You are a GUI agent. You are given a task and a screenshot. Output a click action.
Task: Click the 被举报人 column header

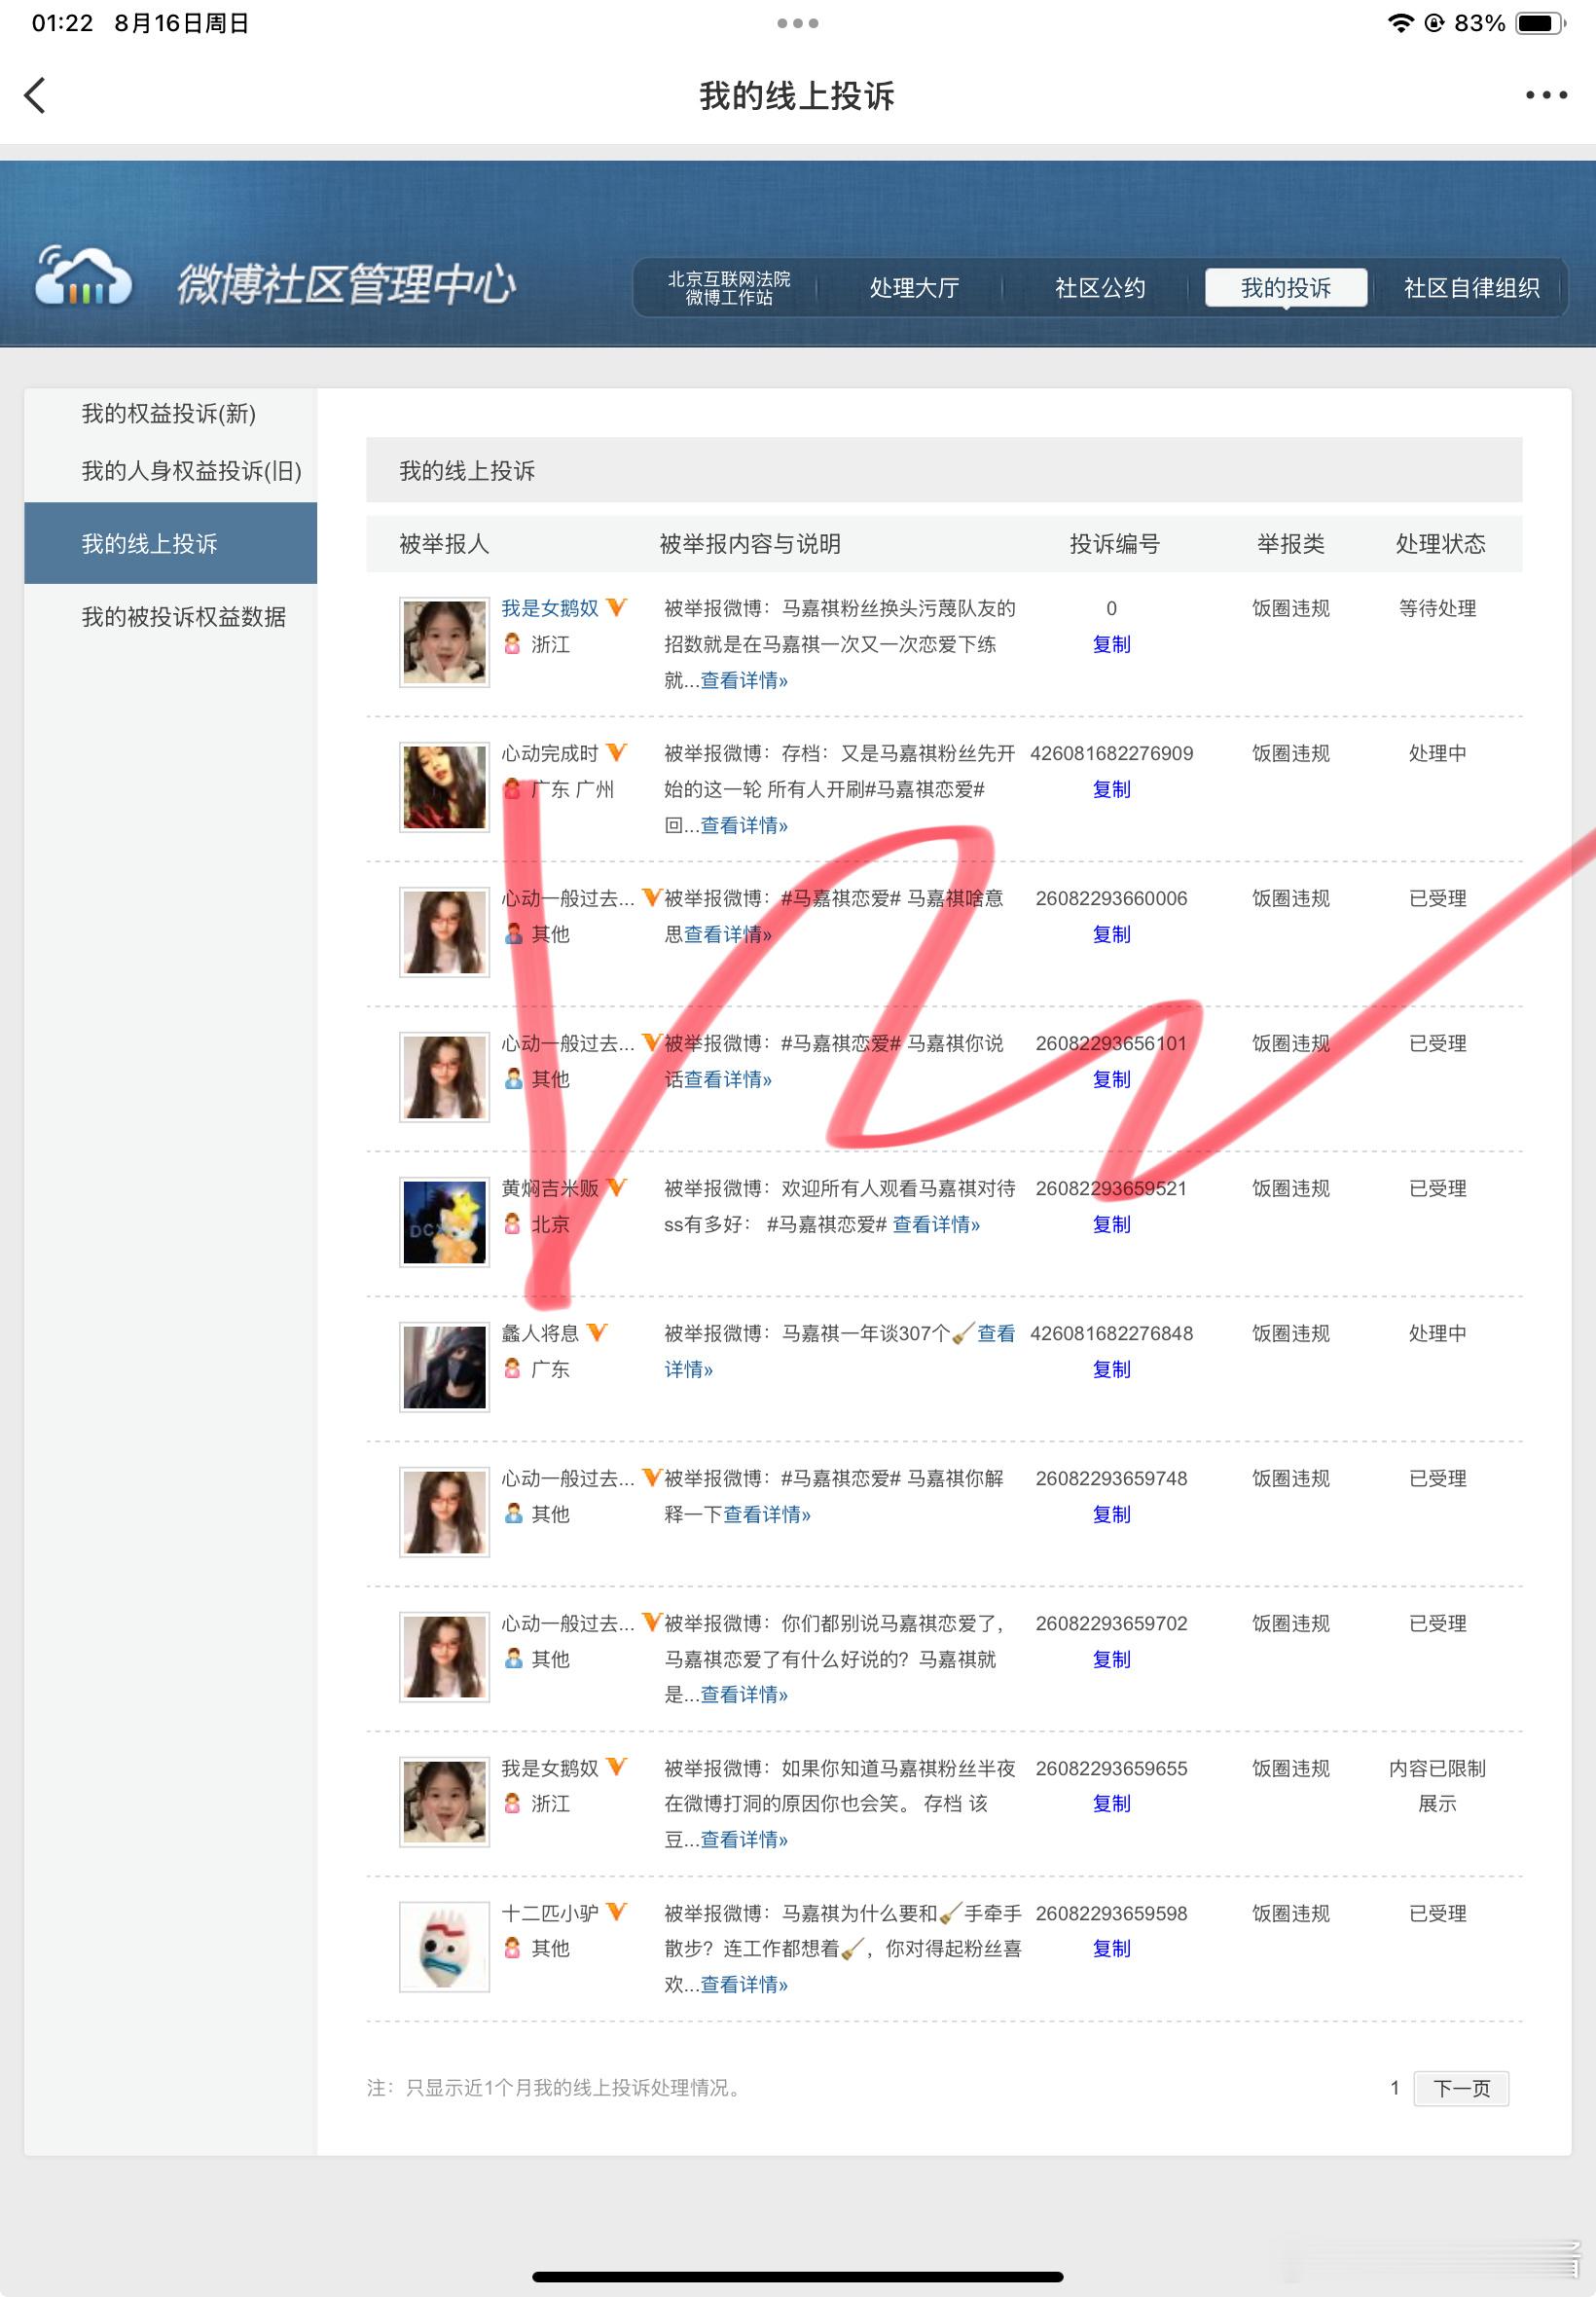(x=444, y=543)
